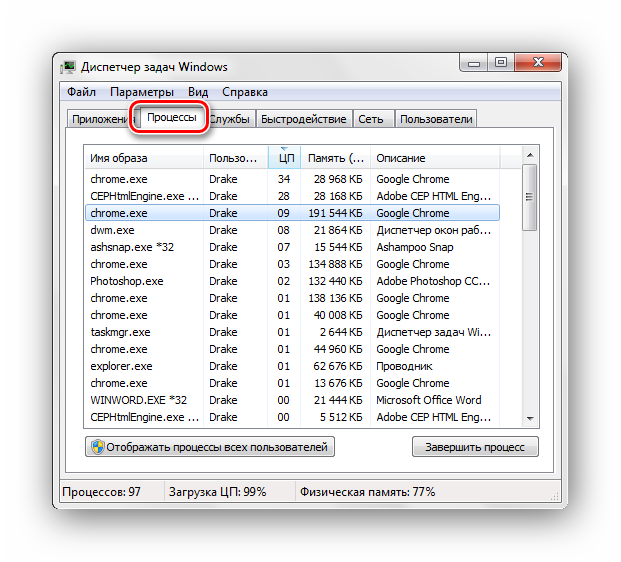Switch to the Процессы tab
Image resolution: width=621 pixels, height=562 pixels.
(x=171, y=117)
